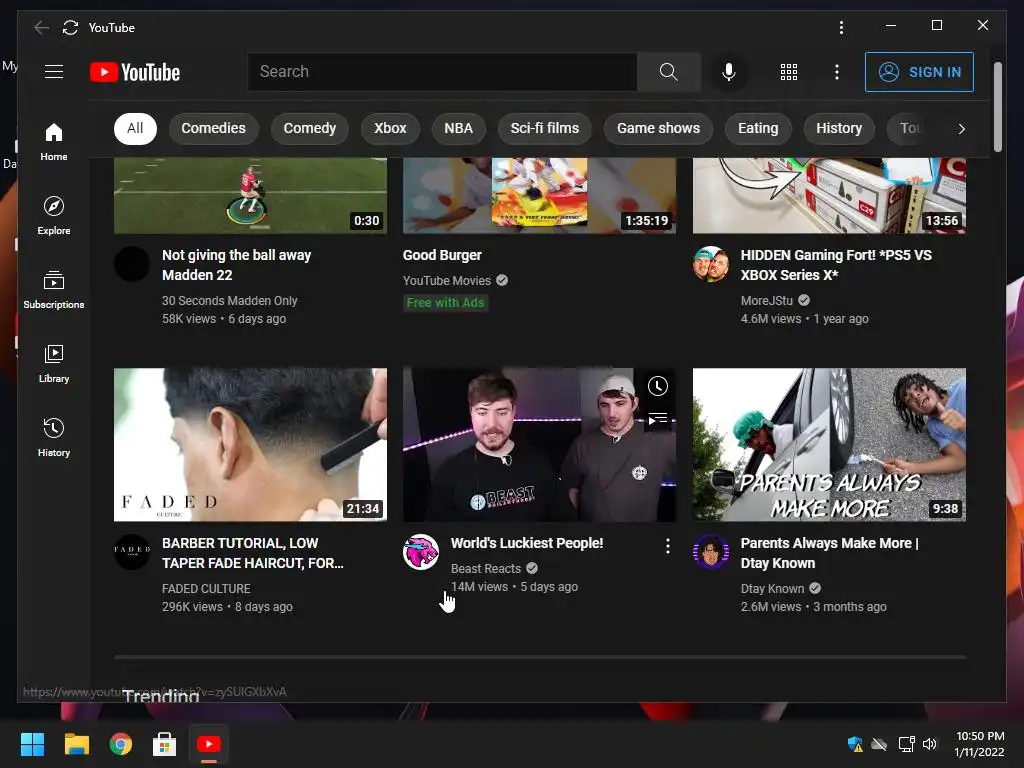
Task: Select the History filter chip
Action: 839,129
